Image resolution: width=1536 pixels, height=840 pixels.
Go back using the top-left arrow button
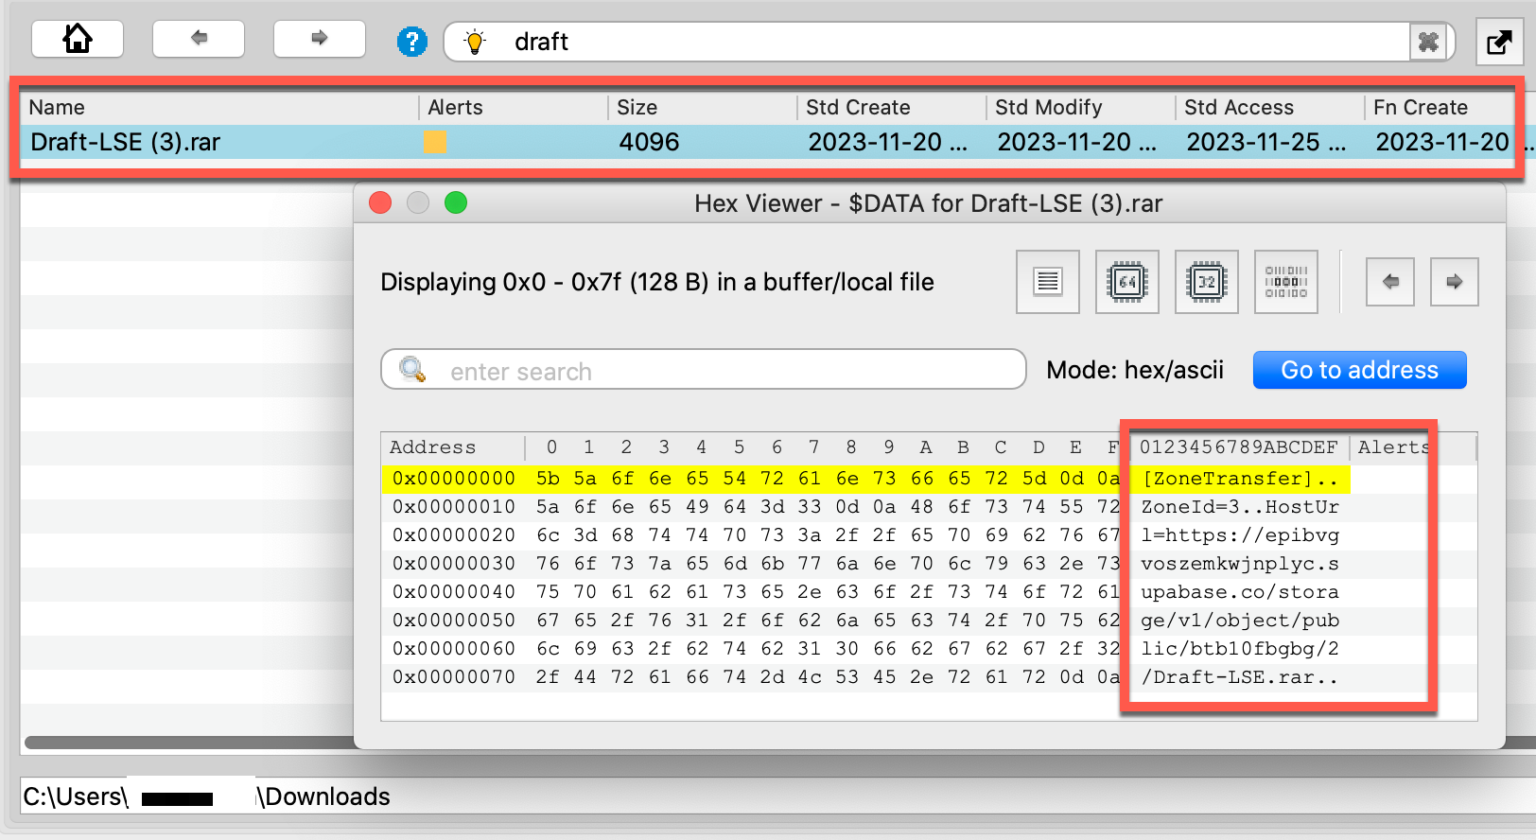tap(198, 40)
